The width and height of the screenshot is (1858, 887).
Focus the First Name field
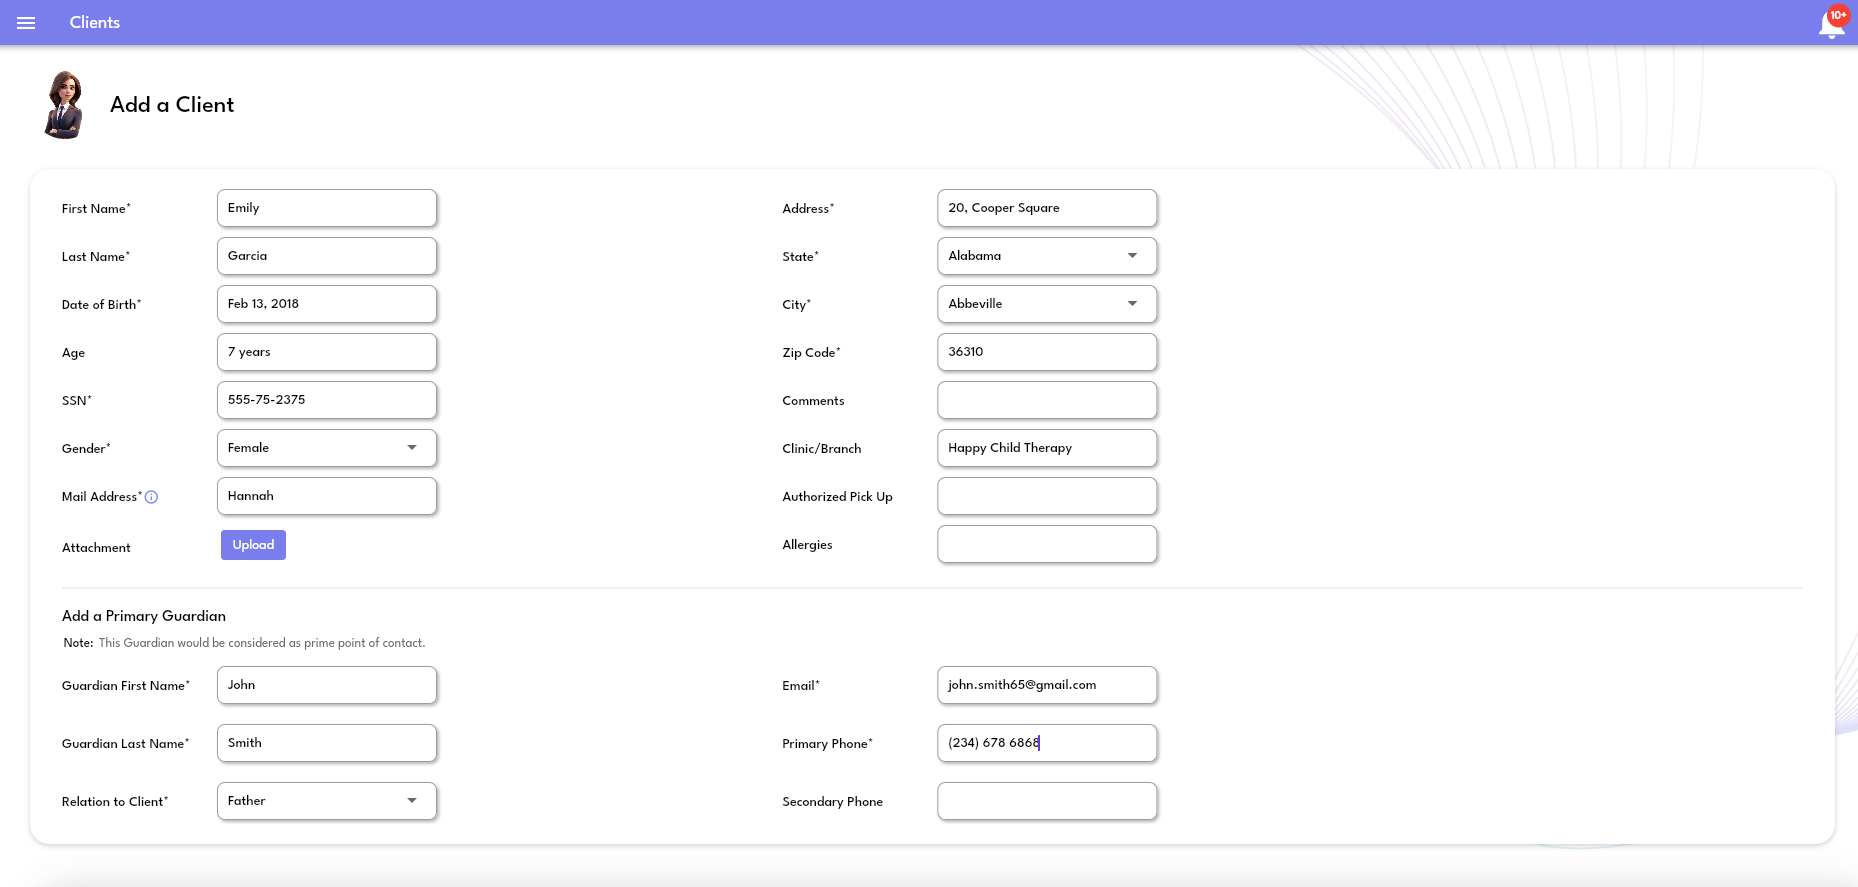tap(326, 208)
